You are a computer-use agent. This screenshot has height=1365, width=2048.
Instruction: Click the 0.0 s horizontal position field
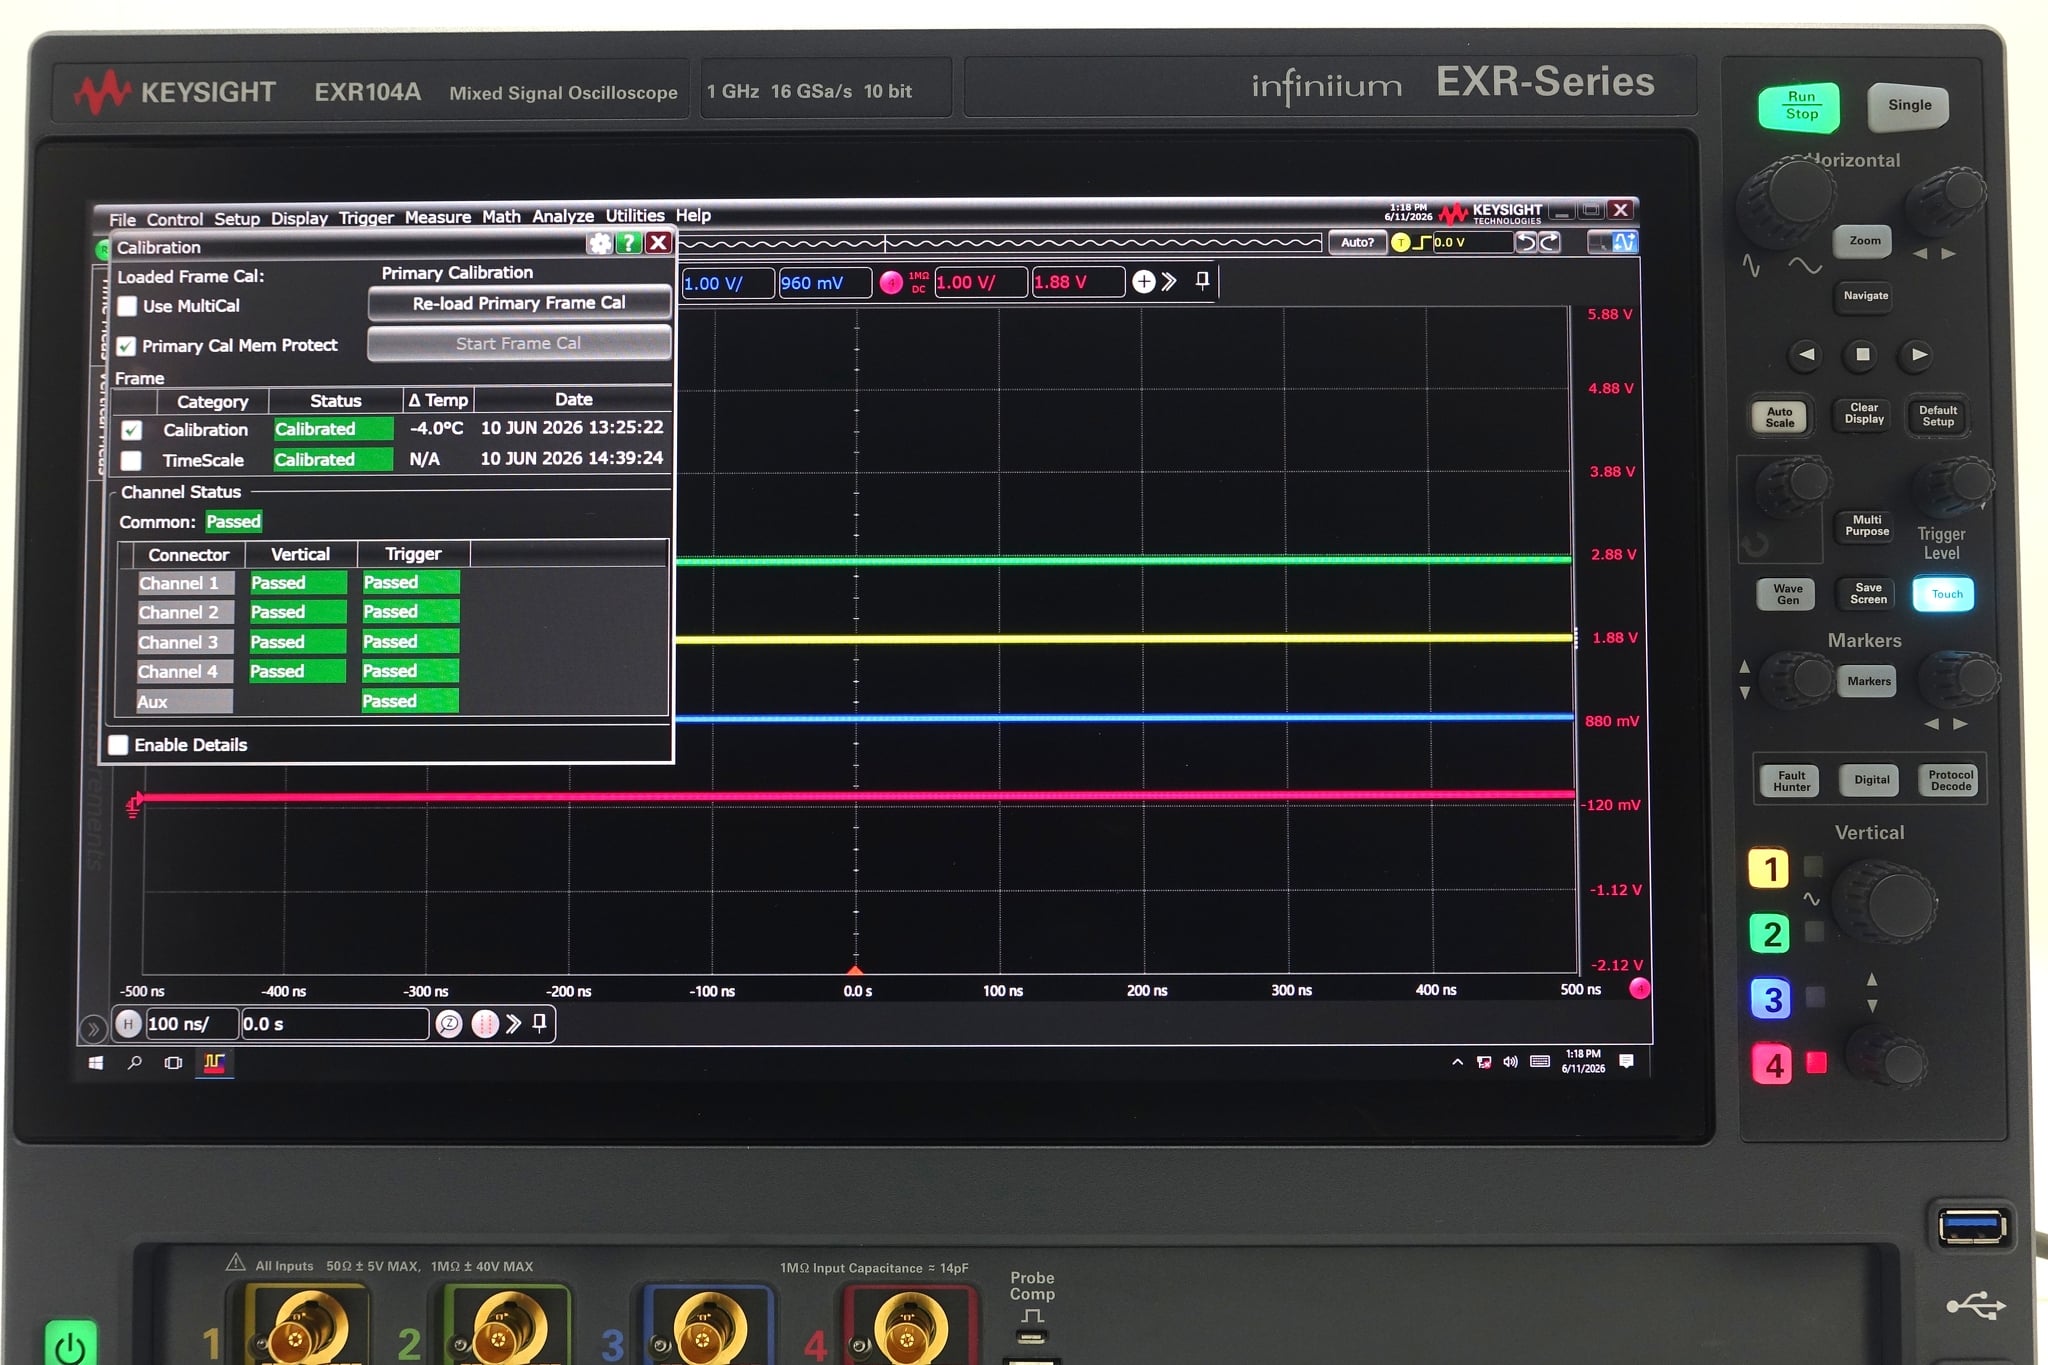(x=335, y=1024)
